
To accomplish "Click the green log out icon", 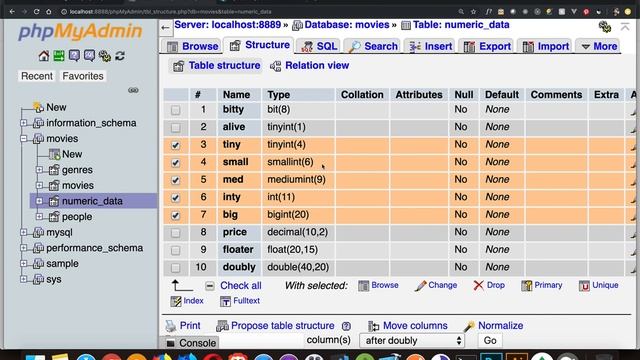I will (x=59, y=56).
